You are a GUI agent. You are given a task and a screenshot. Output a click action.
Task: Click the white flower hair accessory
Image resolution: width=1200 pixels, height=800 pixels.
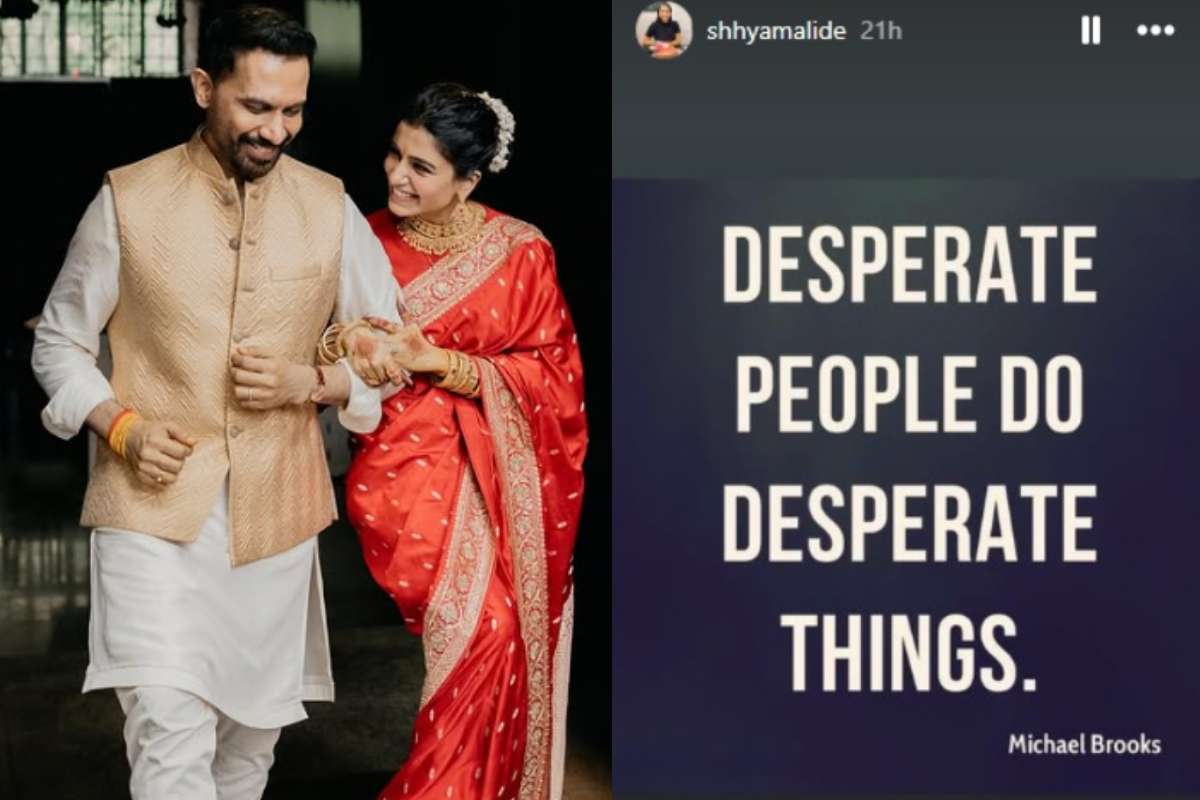pyautogui.click(x=498, y=130)
